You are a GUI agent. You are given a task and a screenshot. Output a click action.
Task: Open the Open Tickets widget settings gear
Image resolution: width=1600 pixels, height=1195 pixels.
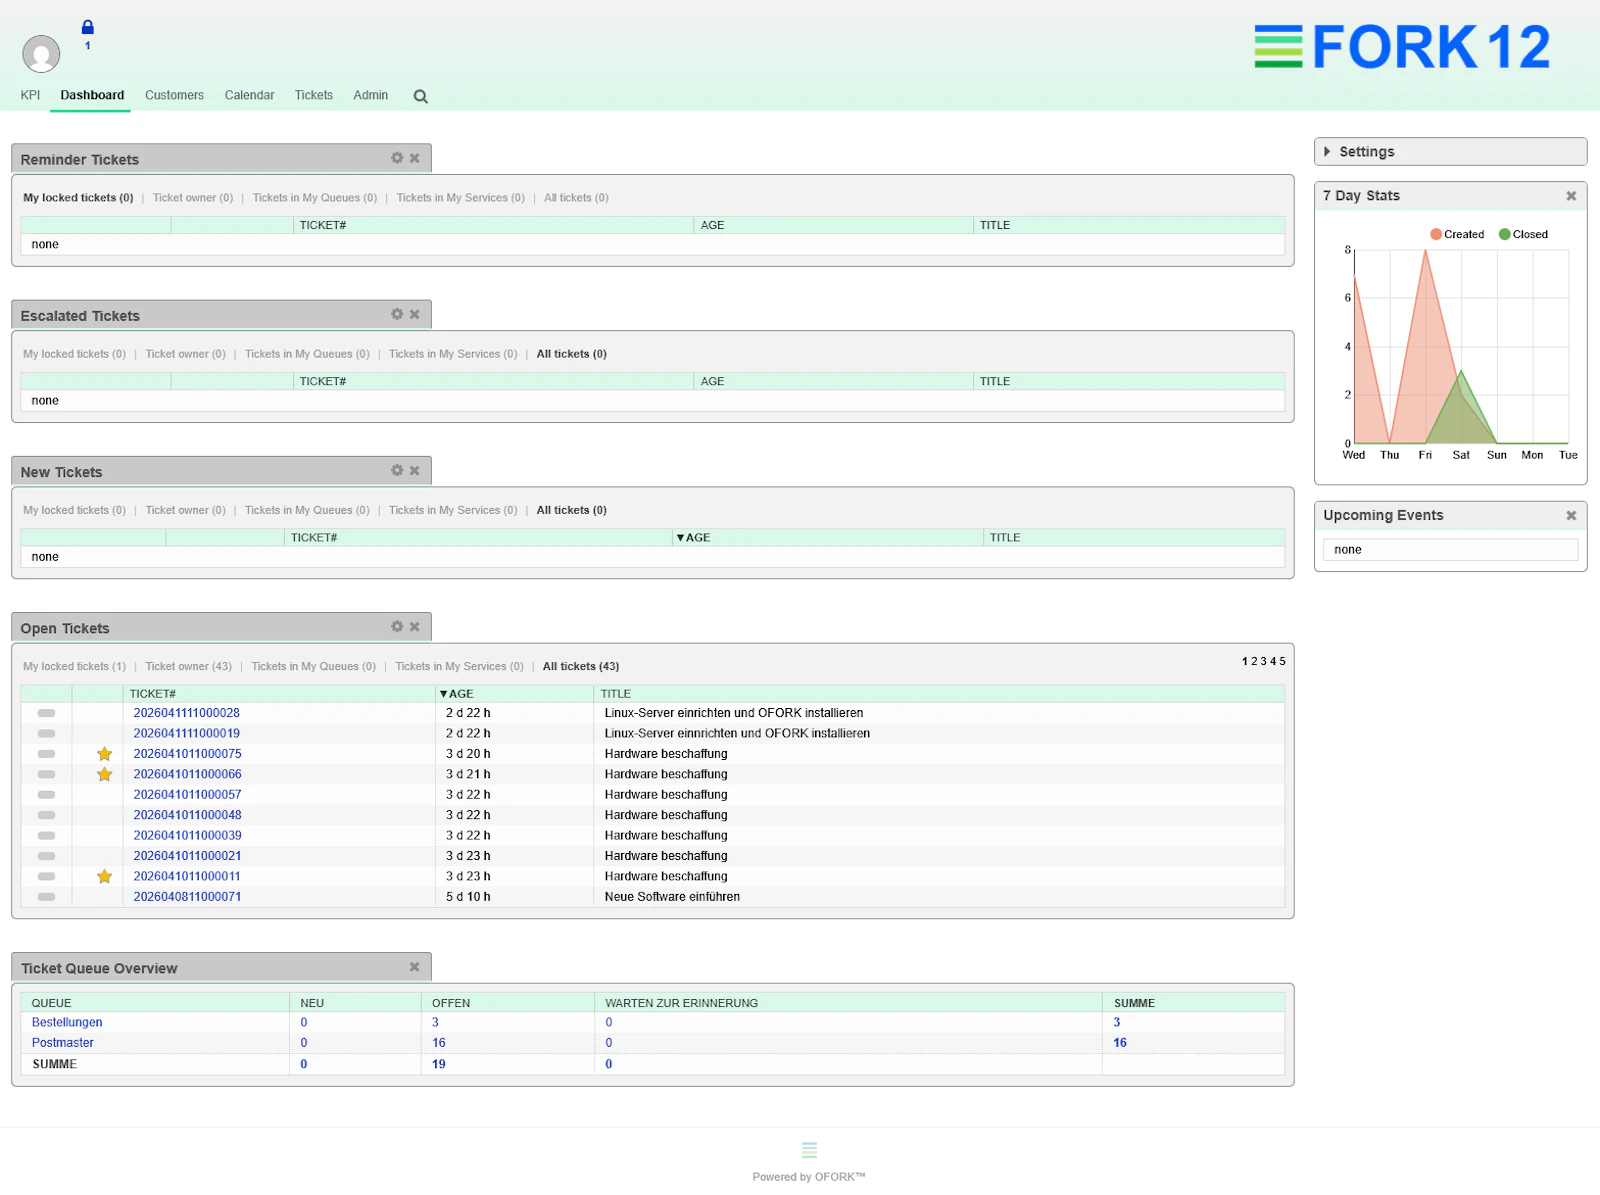[397, 626]
